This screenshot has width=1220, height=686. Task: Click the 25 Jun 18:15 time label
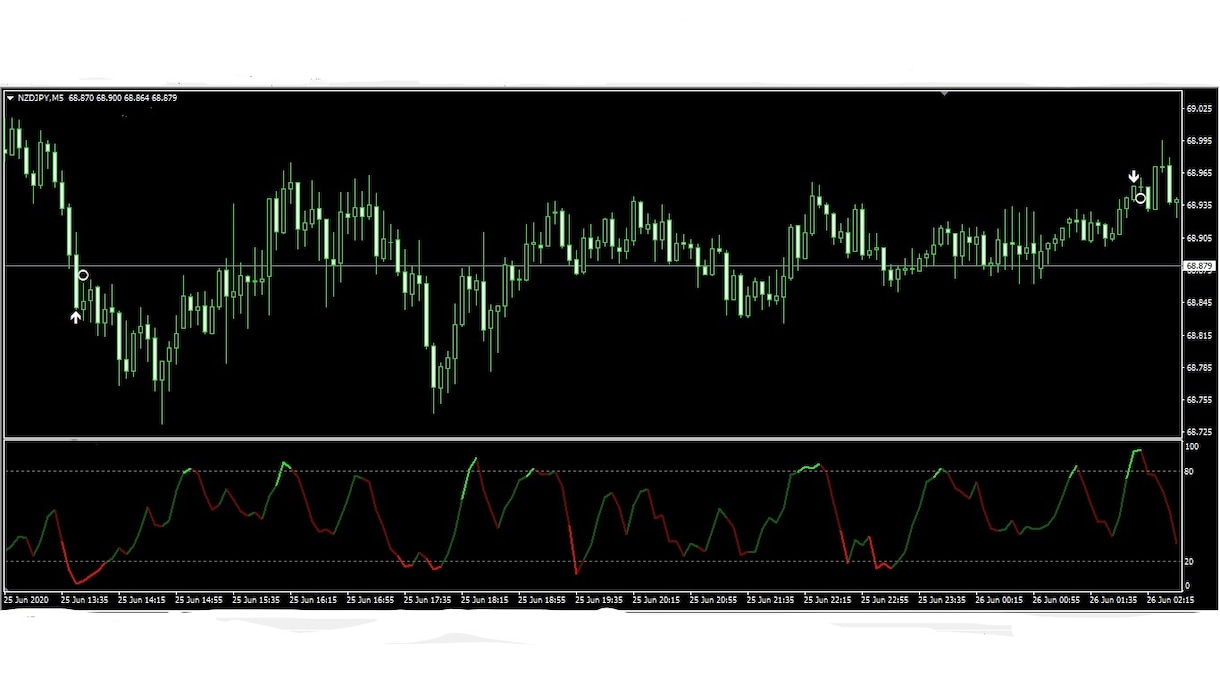(485, 600)
